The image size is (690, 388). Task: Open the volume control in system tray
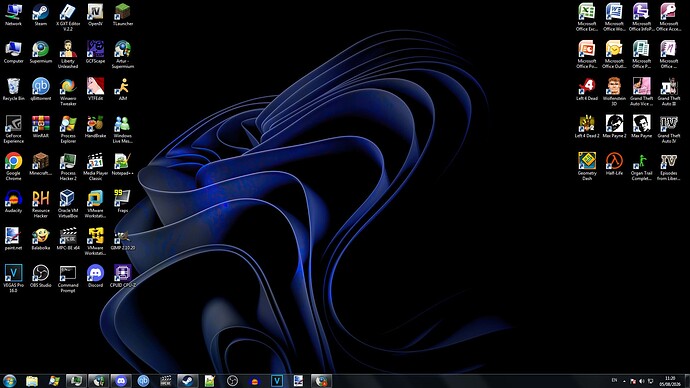coord(642,381)
